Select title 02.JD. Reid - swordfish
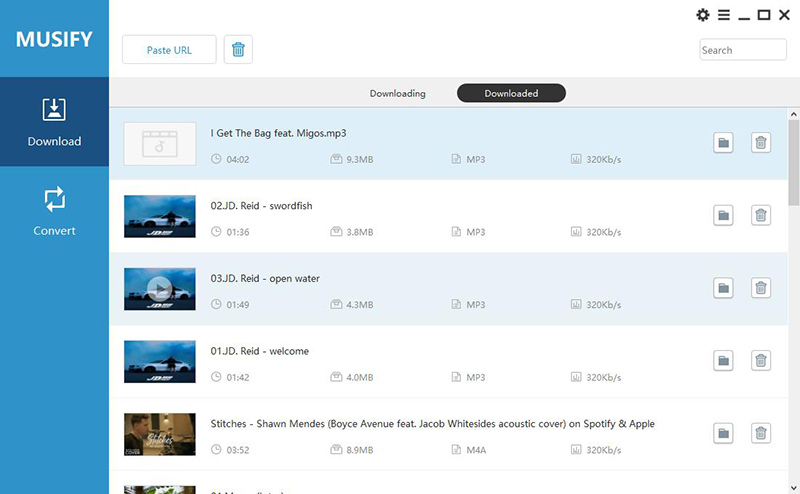Image resolution: width=800 pixels, height=494 pixels. coord(261,206)
